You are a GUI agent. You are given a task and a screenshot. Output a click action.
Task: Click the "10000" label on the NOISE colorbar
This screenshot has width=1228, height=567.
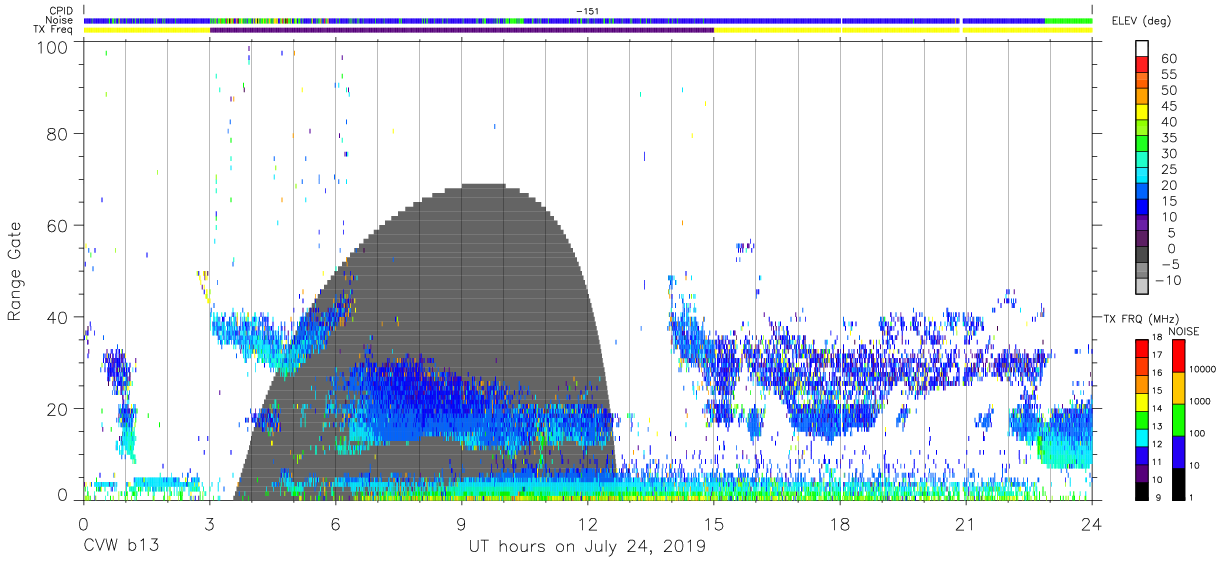1204,369
